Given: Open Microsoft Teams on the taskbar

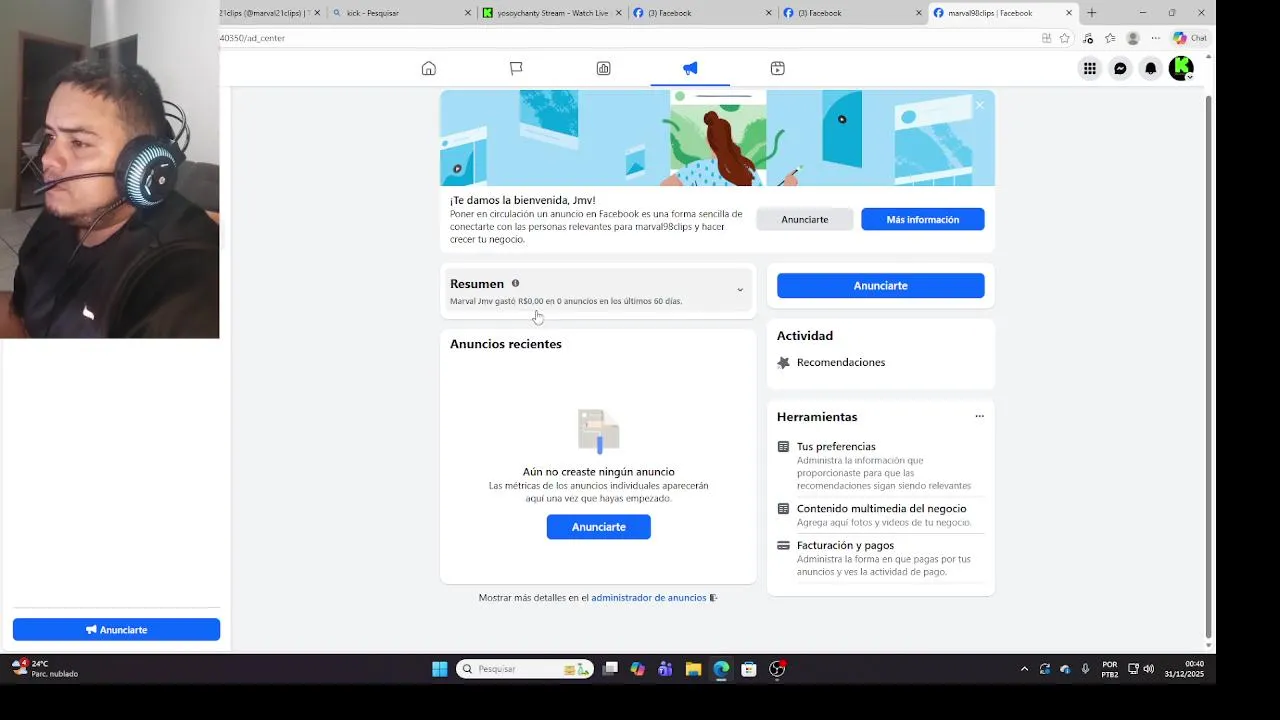Looking at the screenshot, I should (x=665, y=669).
